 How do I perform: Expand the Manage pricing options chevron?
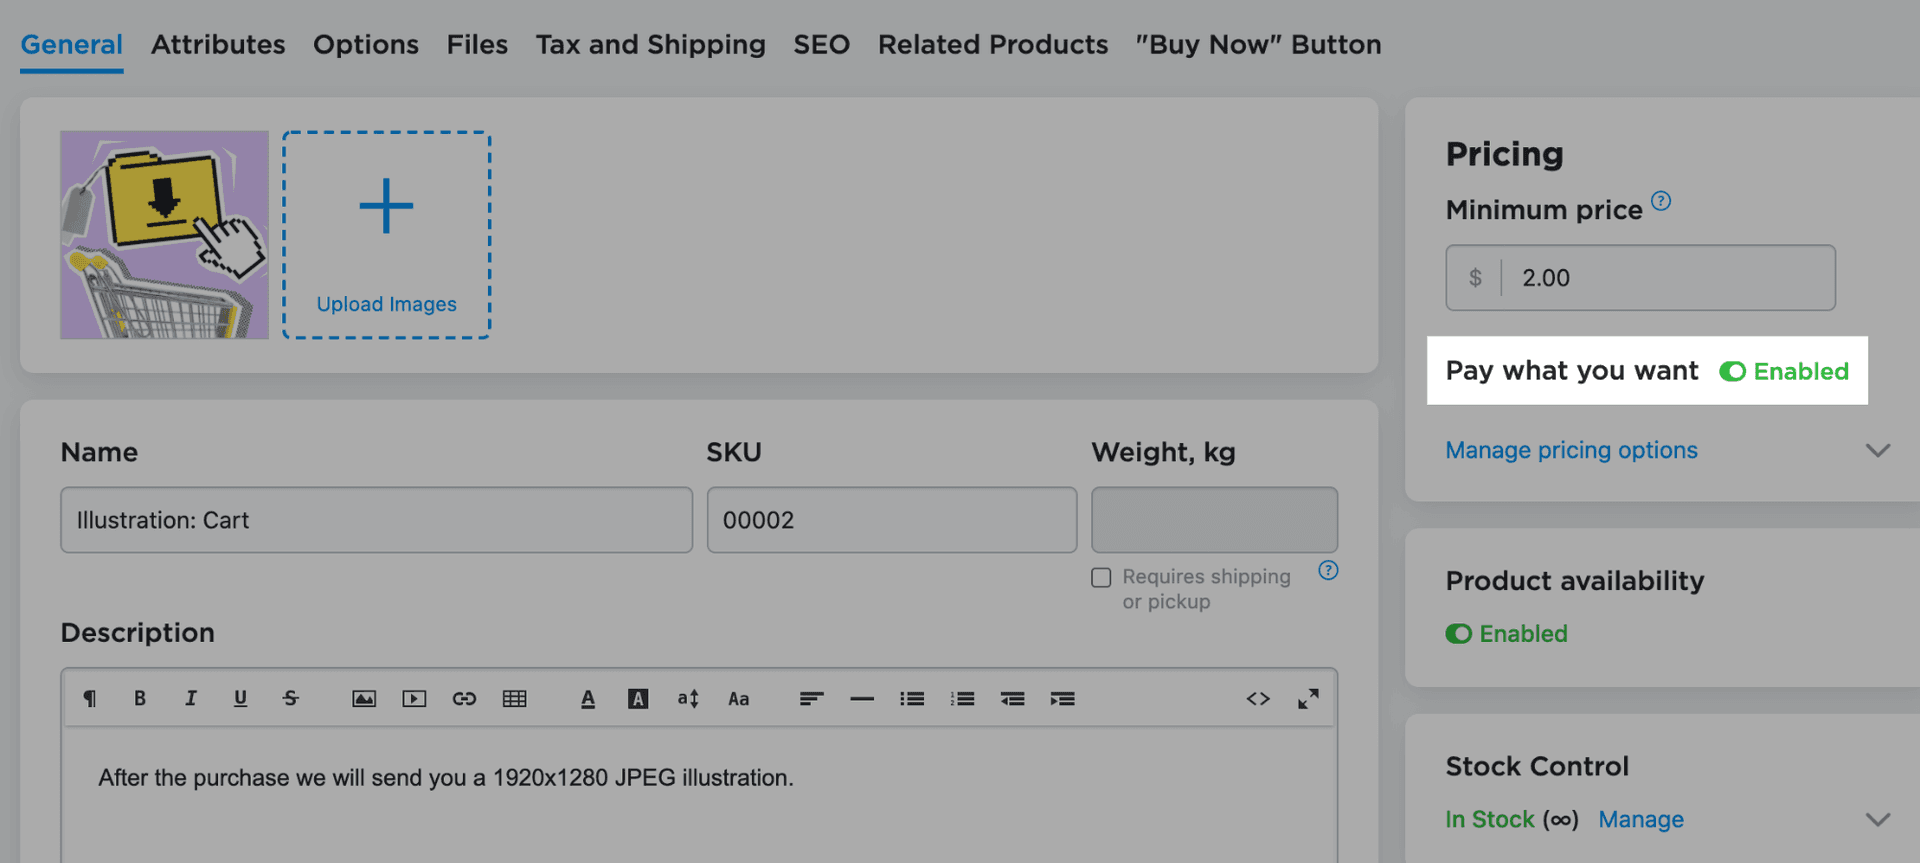(x=1877, y=451)
